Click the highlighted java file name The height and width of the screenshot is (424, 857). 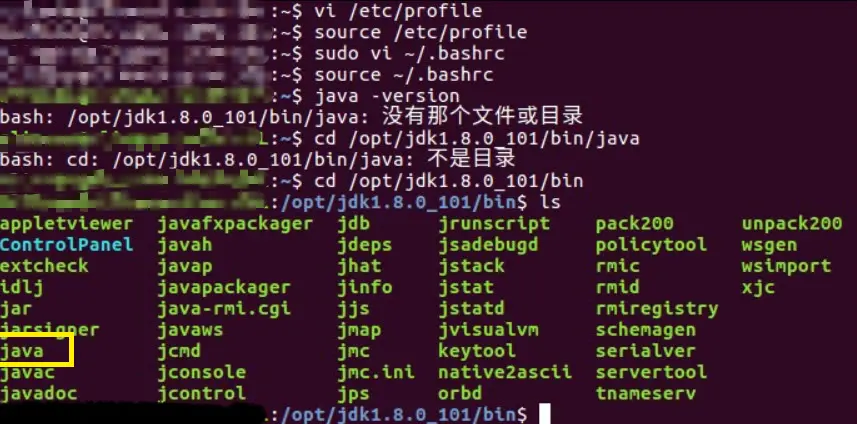coord(22,351)
